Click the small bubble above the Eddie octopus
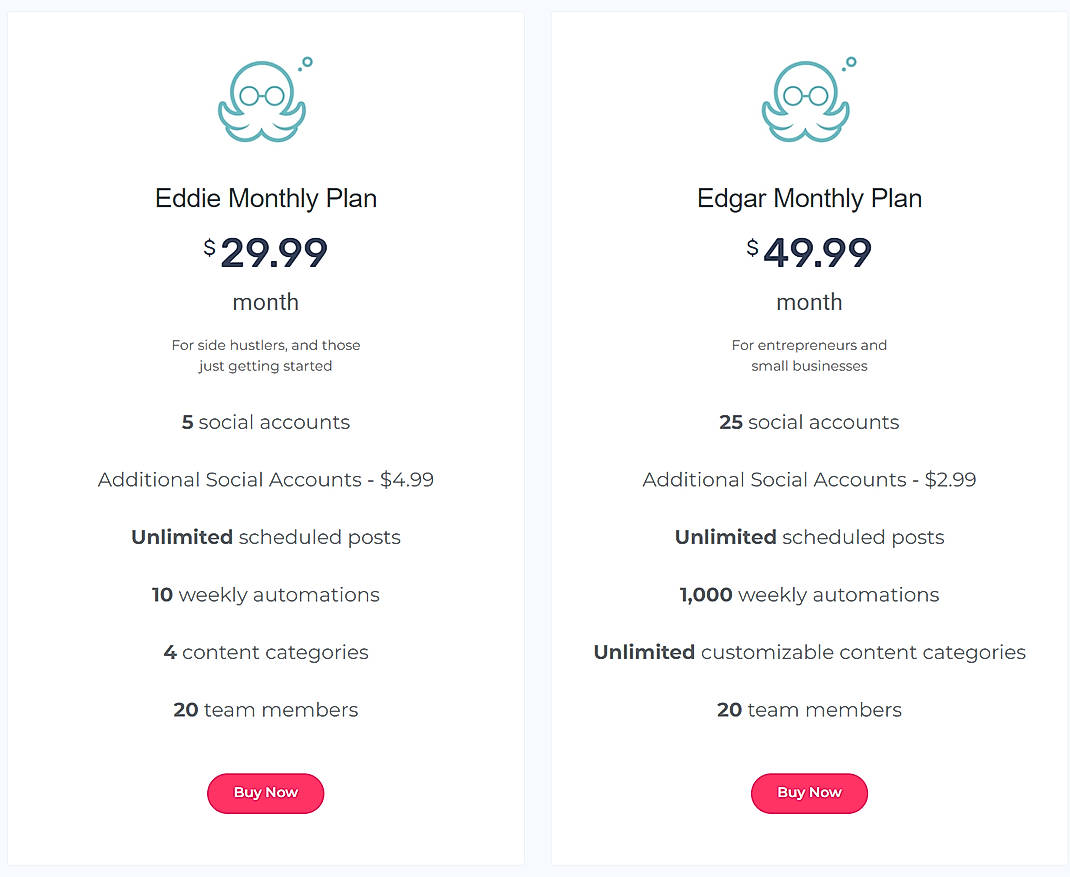This screenshot has width=1070, height=877. coord(308,60)
